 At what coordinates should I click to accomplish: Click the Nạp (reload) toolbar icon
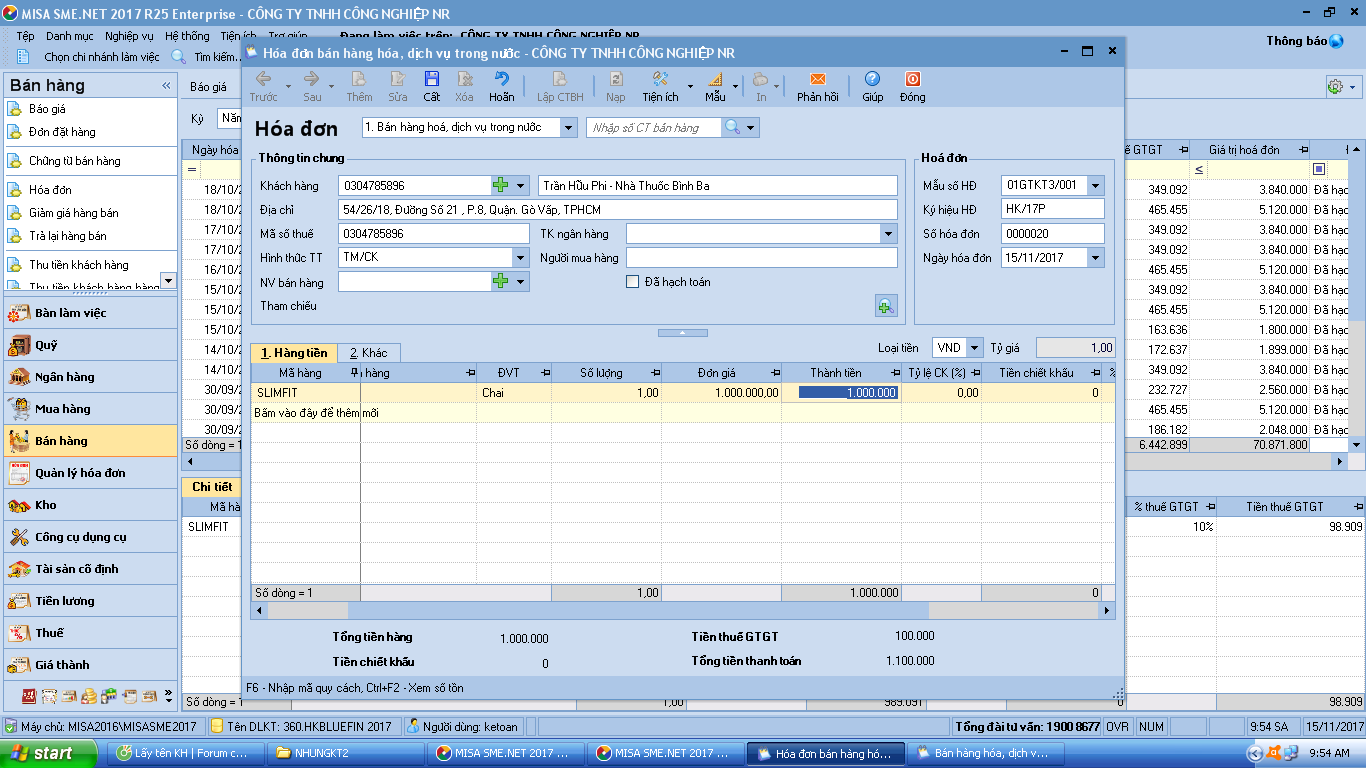(615, 79)
